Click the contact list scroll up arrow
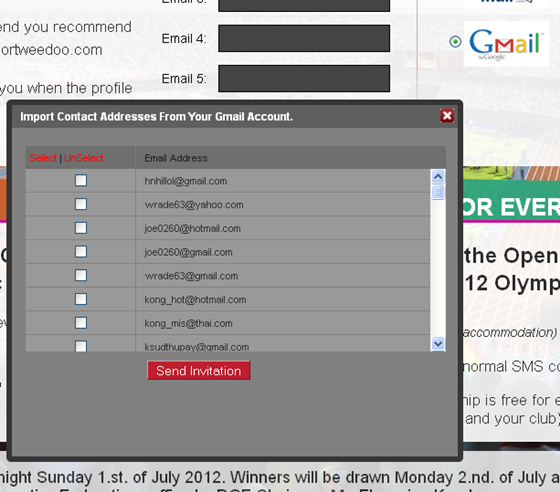 (438, 176)
